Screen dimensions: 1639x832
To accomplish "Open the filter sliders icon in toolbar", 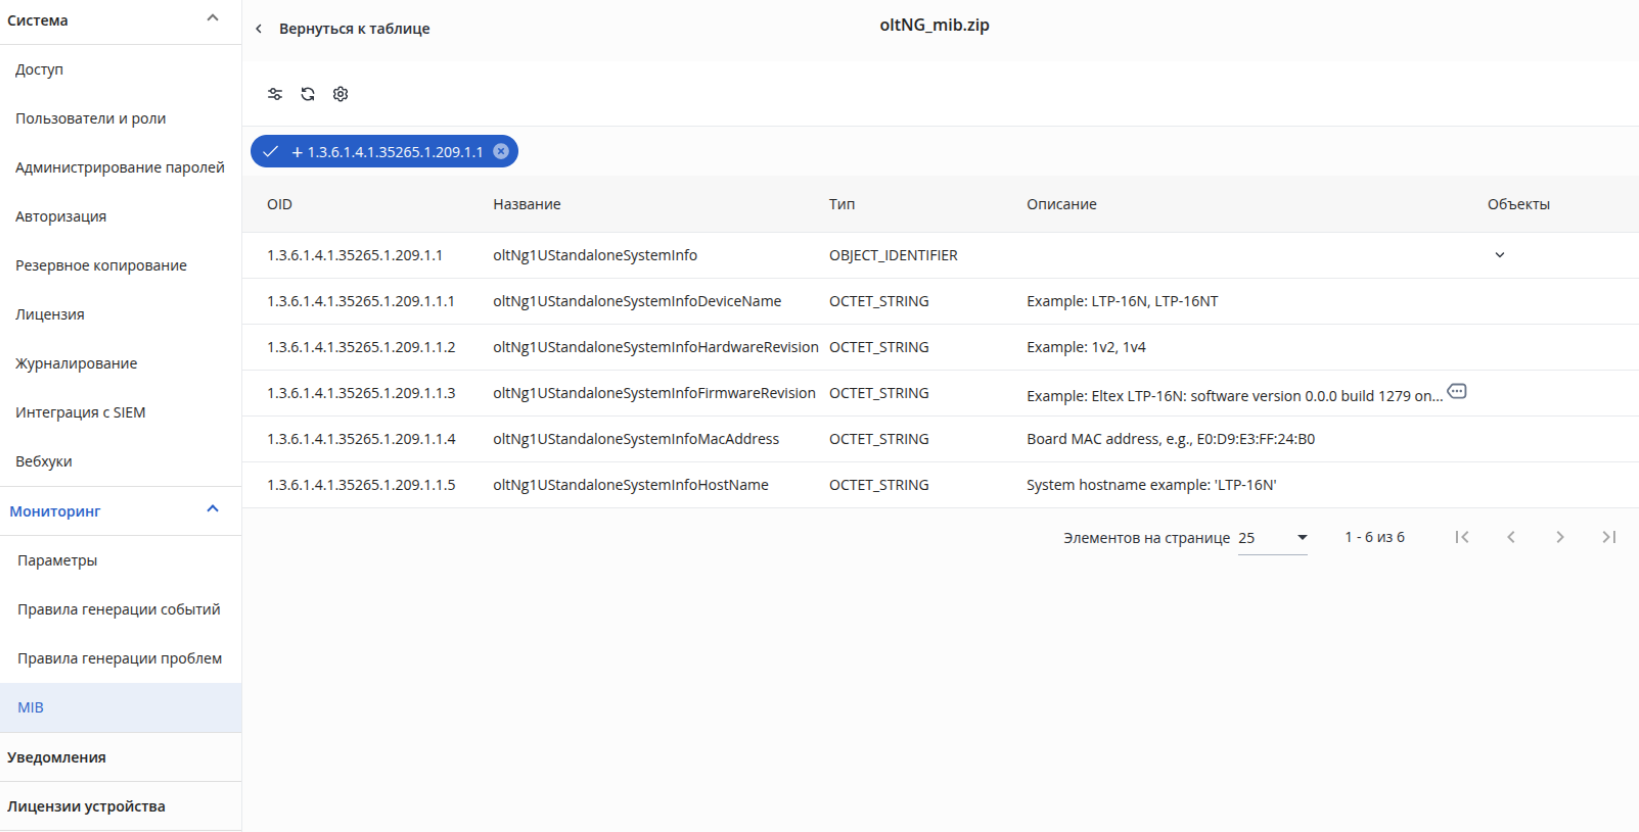I will [x=275, y=94].
